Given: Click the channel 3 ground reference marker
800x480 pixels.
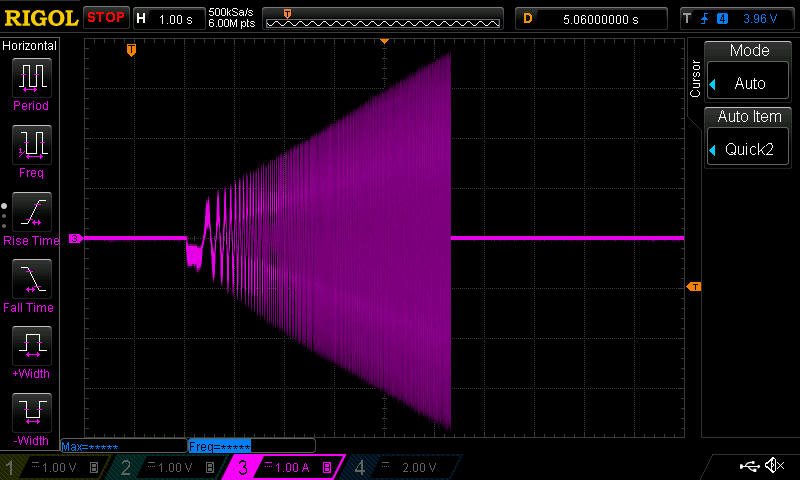Looking at the screenshot, I should click(75, 238).
